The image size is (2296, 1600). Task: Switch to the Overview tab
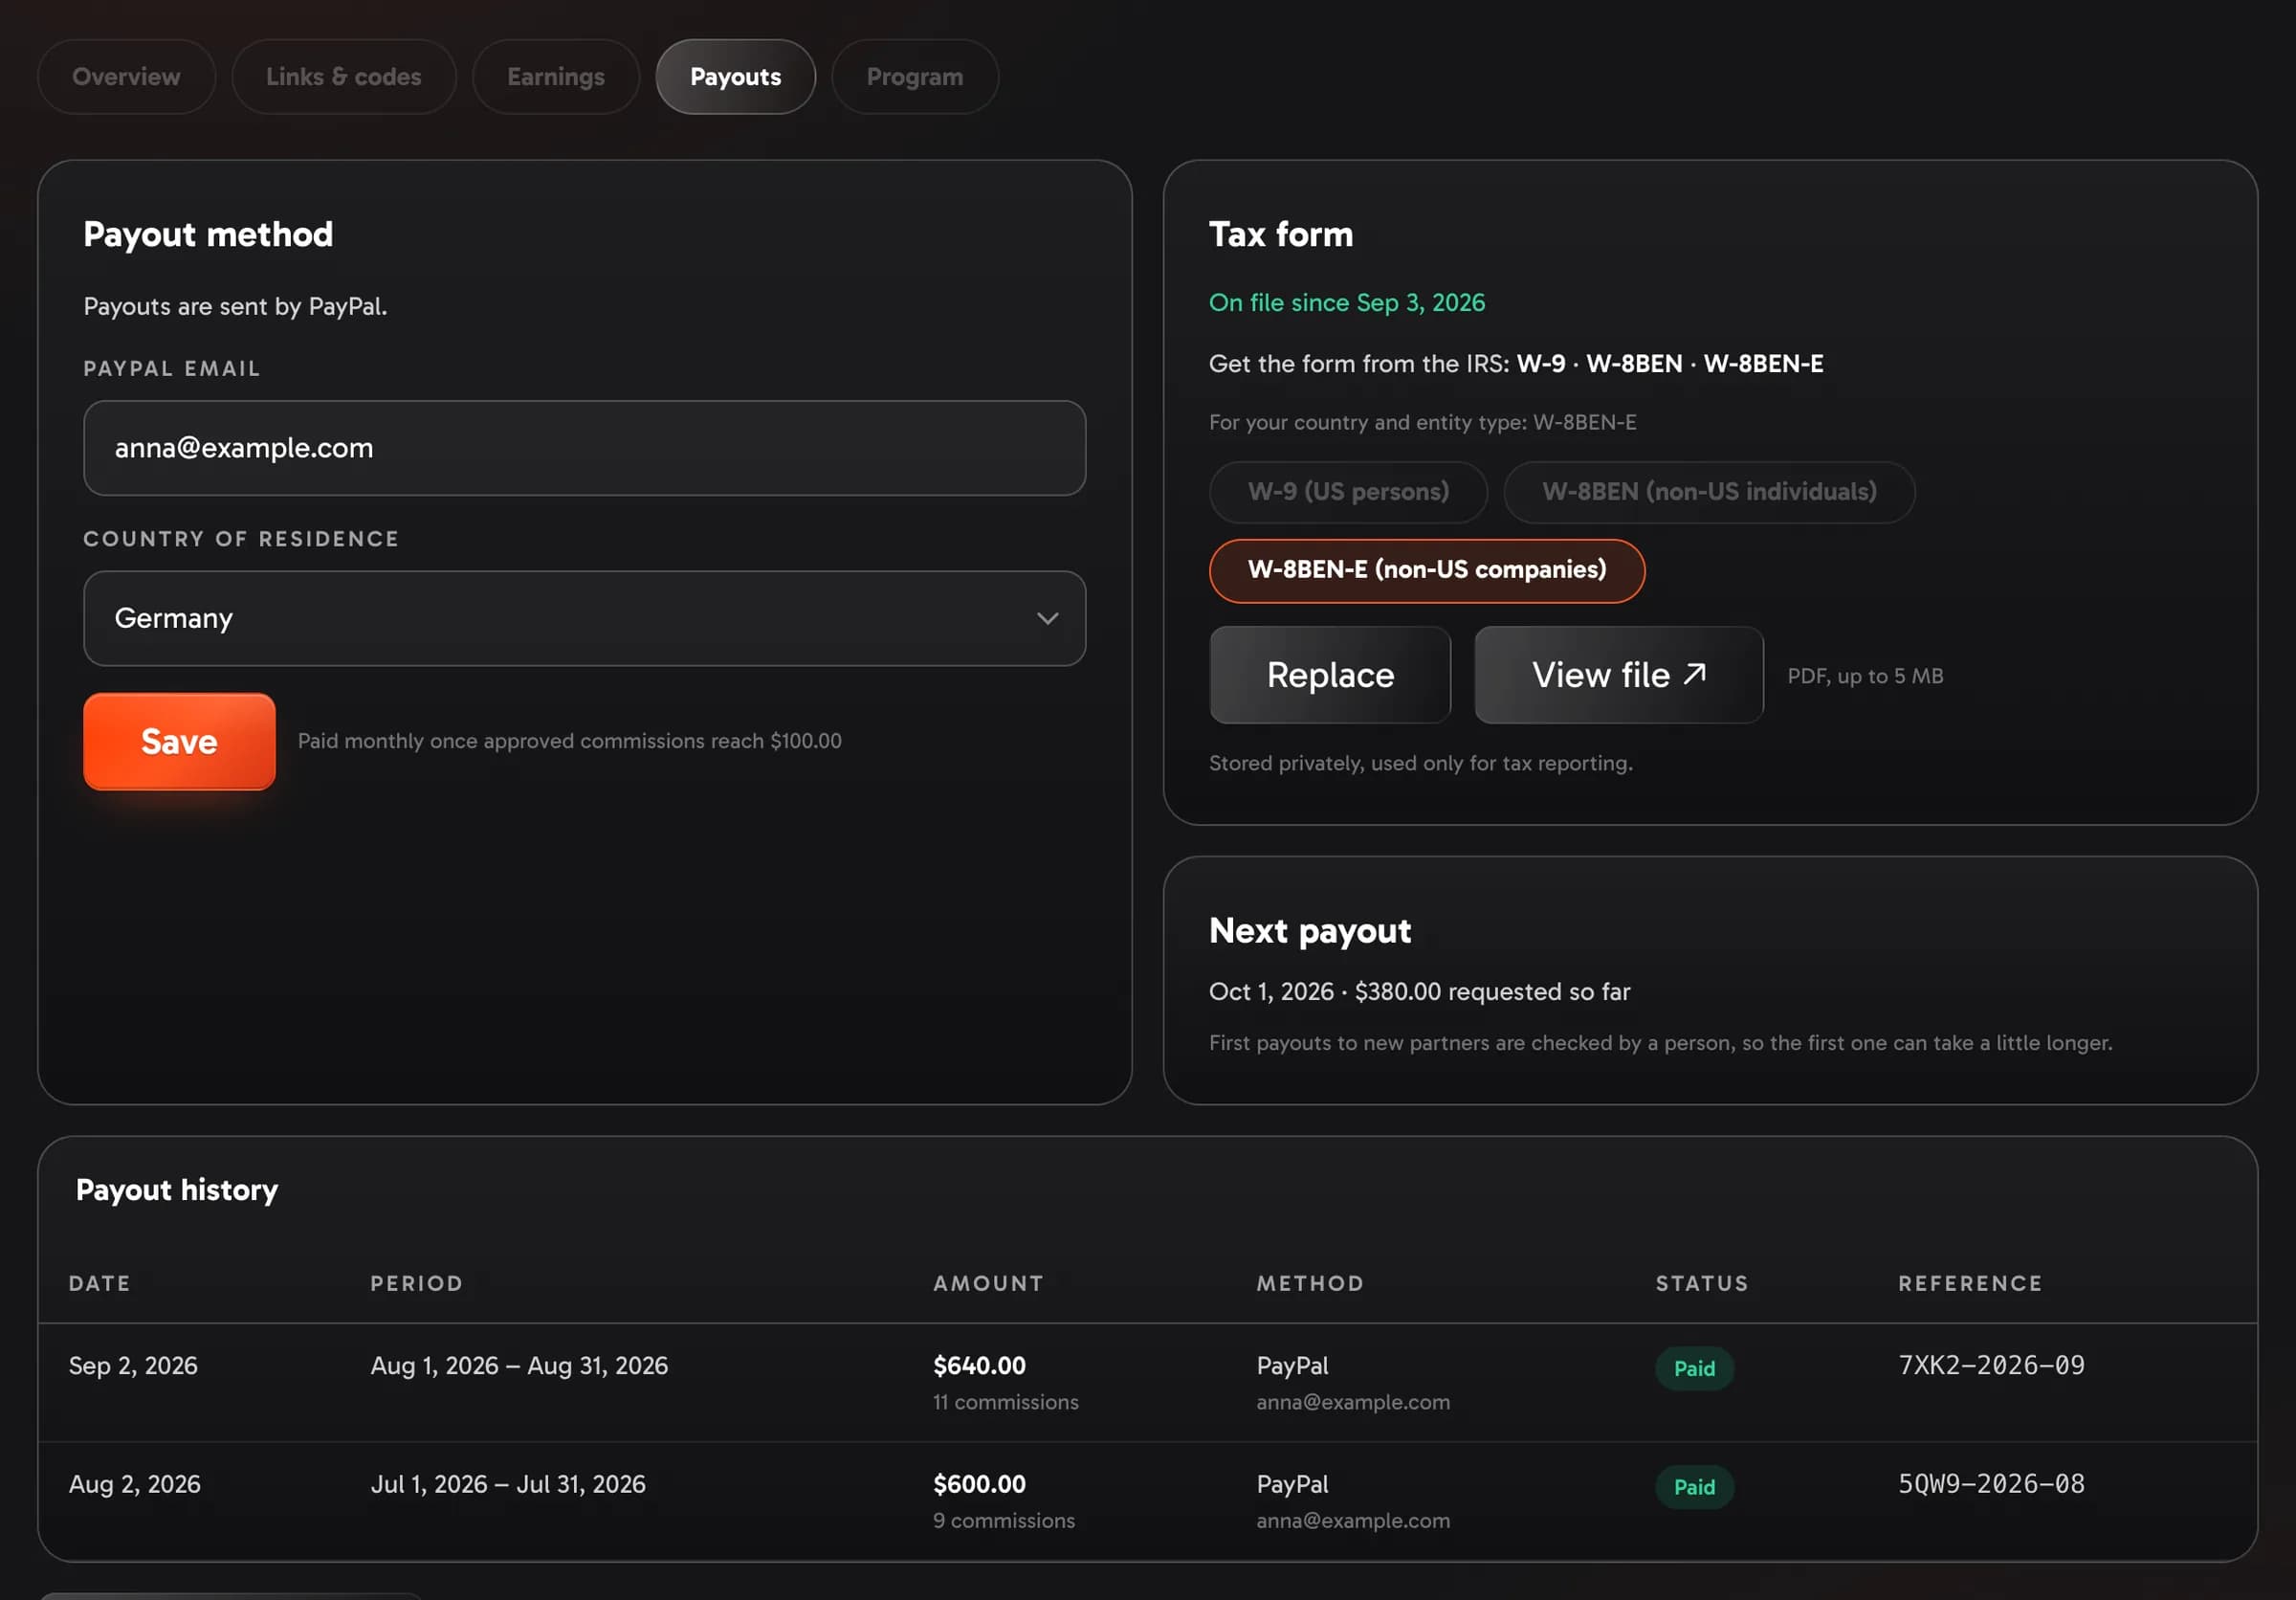click(x=126, y=77)
